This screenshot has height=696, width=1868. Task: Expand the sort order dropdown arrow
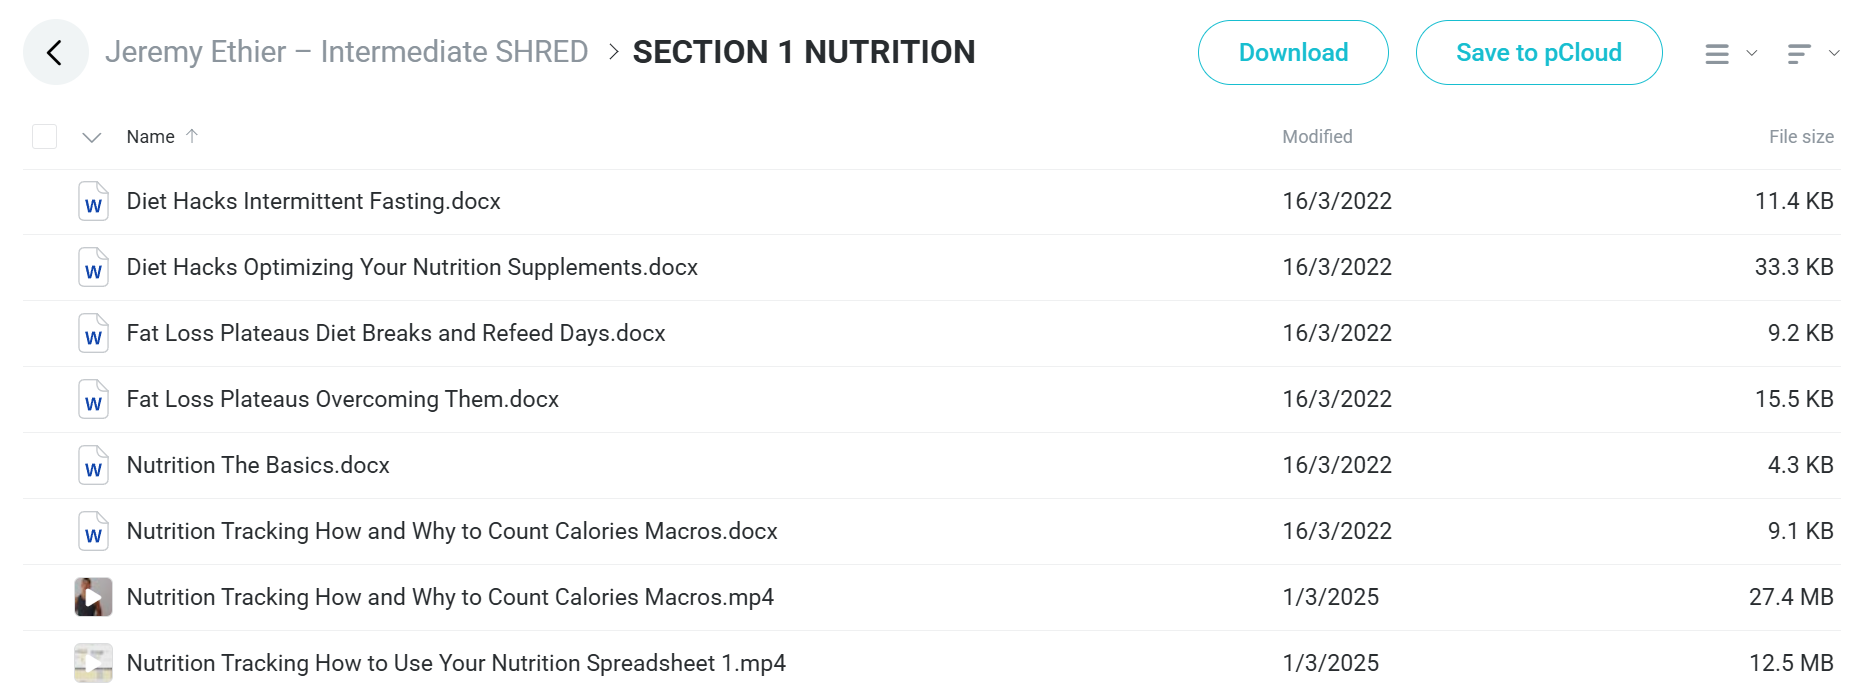click(x=1834, y=53)
